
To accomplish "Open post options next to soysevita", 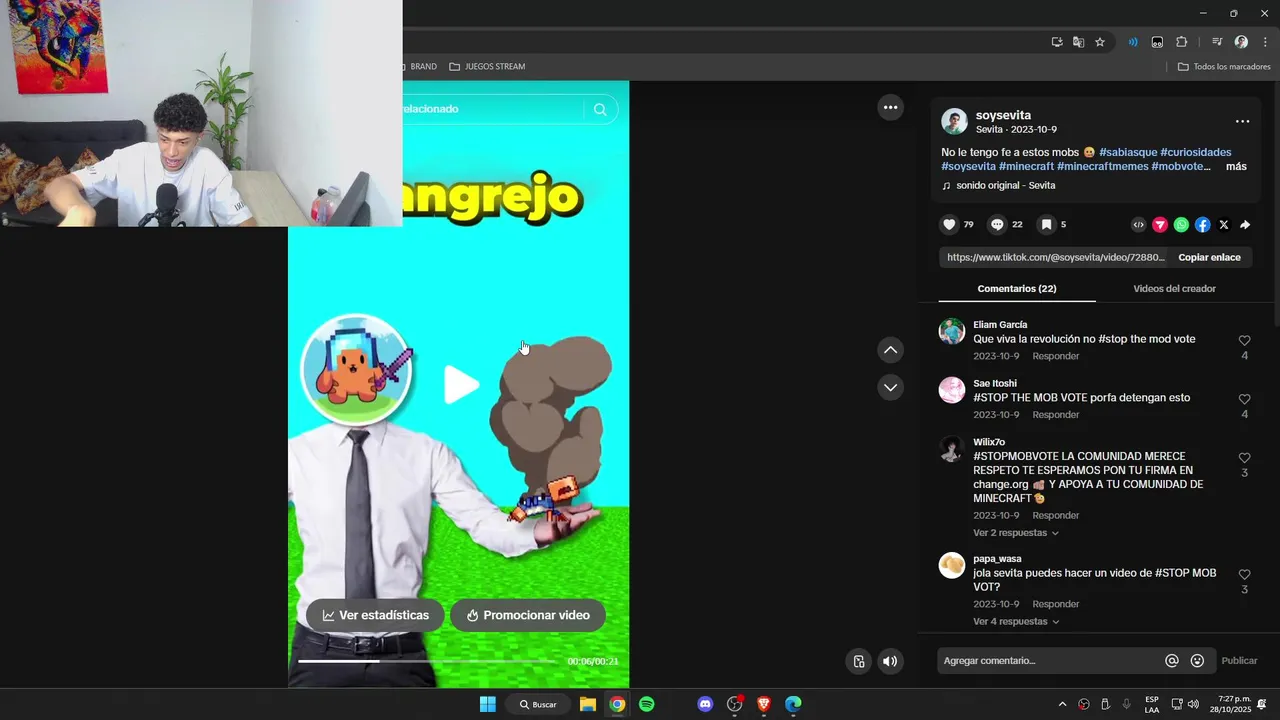I will 1242,121.
